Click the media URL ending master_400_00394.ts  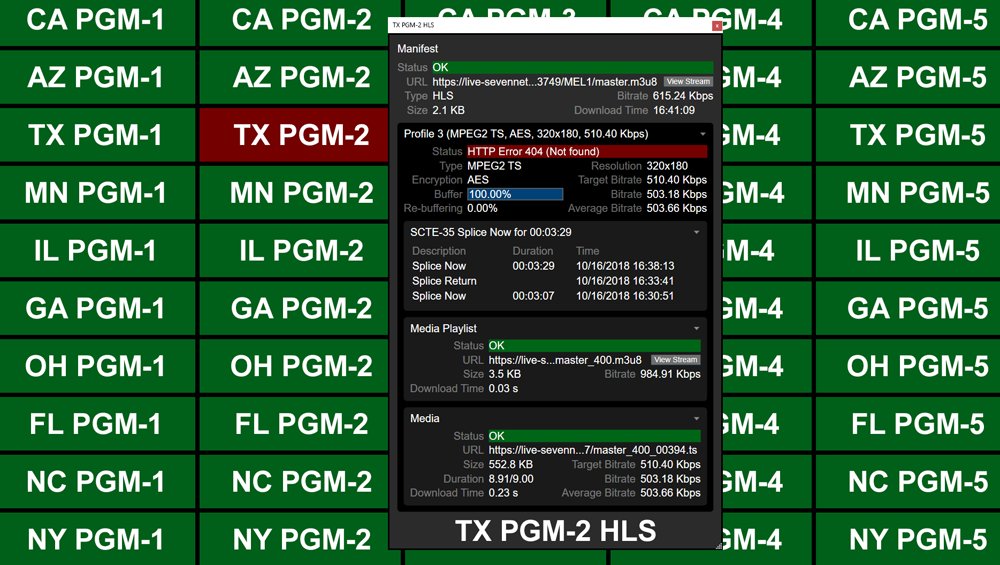593,450
